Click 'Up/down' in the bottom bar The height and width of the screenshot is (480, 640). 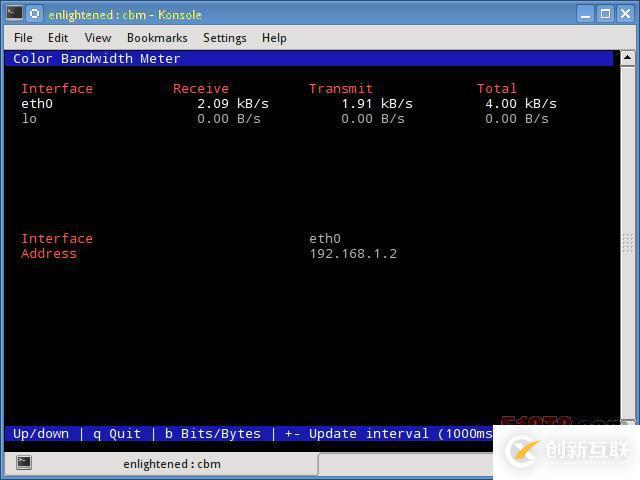coord(41,433)
